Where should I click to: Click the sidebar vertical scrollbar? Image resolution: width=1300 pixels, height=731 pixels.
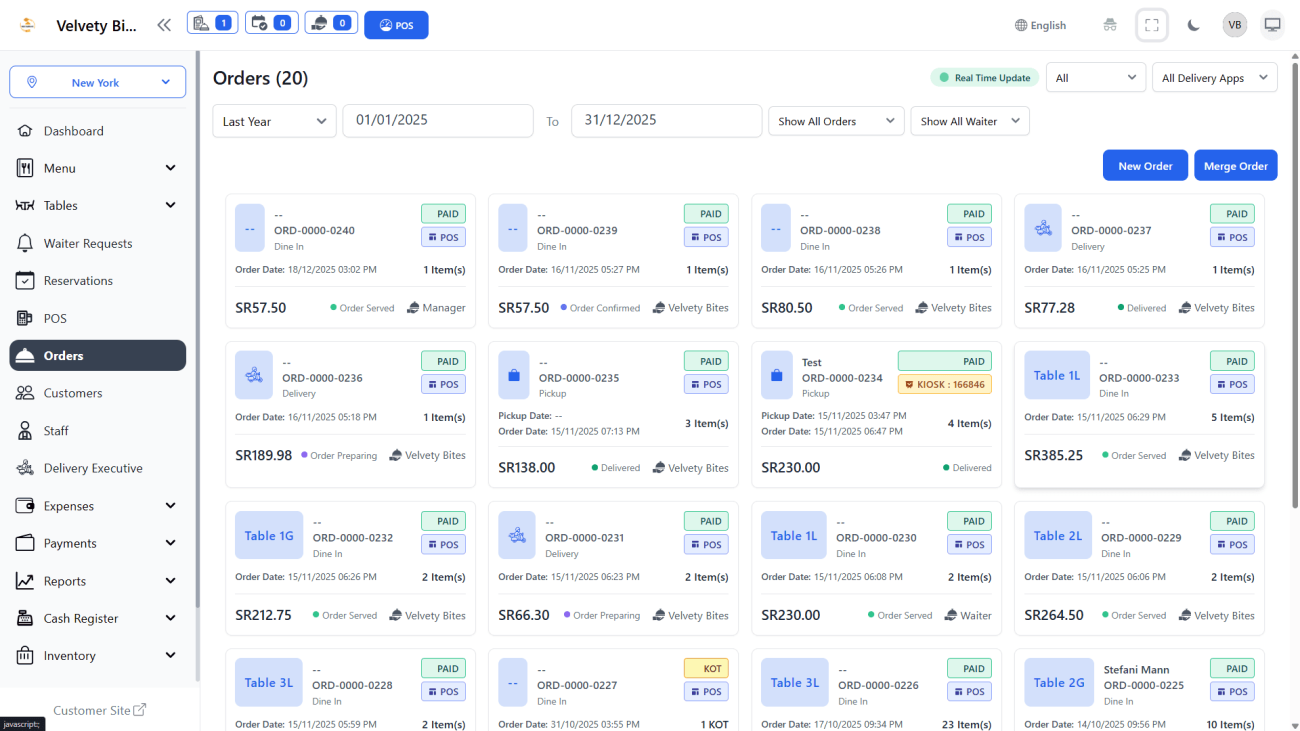[197, 330]
